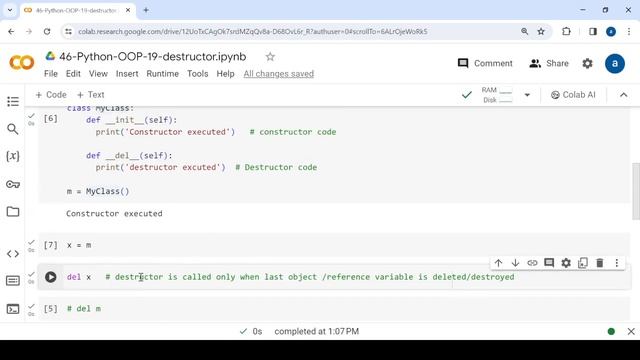
Task: Open the terminal panel
Action: (13, 309)
